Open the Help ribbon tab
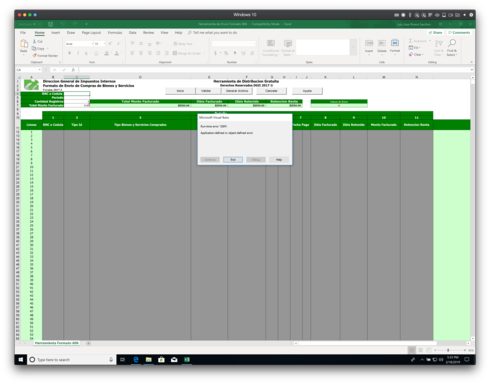 tap(178, 33)
